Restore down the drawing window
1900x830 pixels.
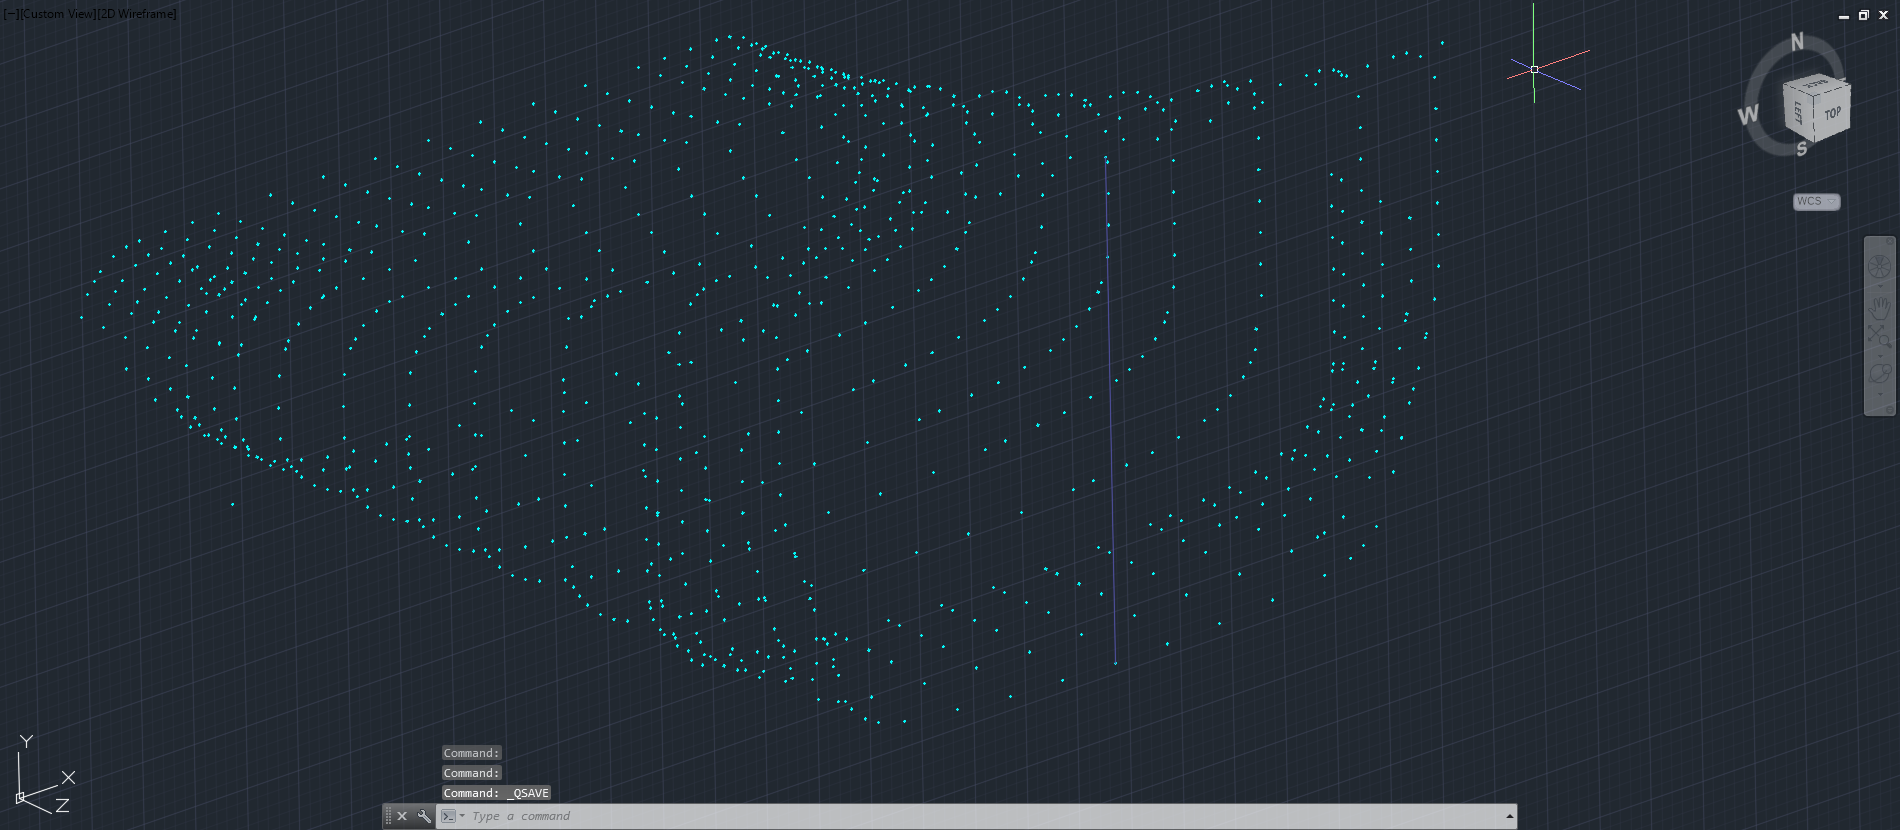(x=1863, y=15)
